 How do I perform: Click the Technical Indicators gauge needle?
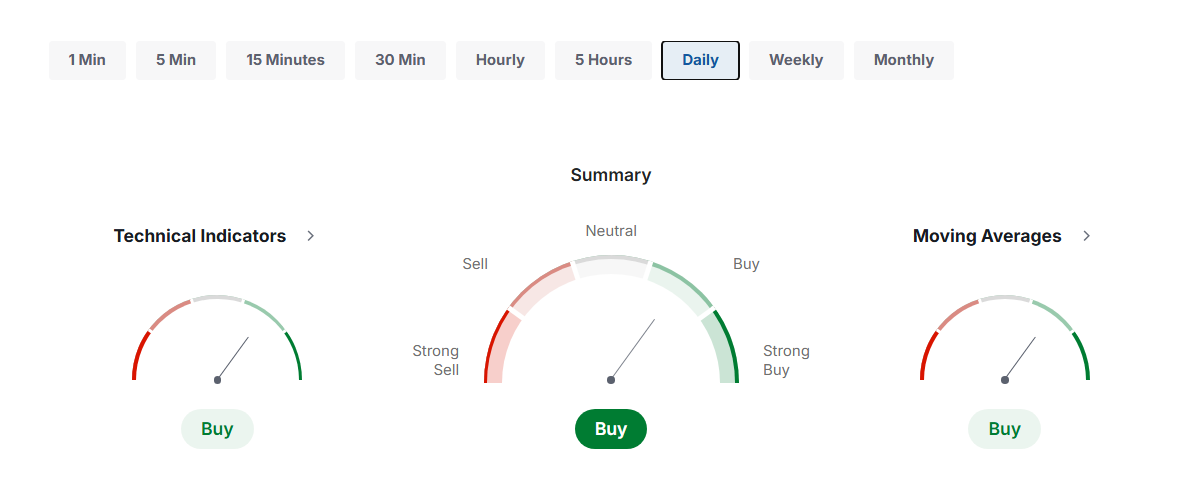click(x=233, y=358)
